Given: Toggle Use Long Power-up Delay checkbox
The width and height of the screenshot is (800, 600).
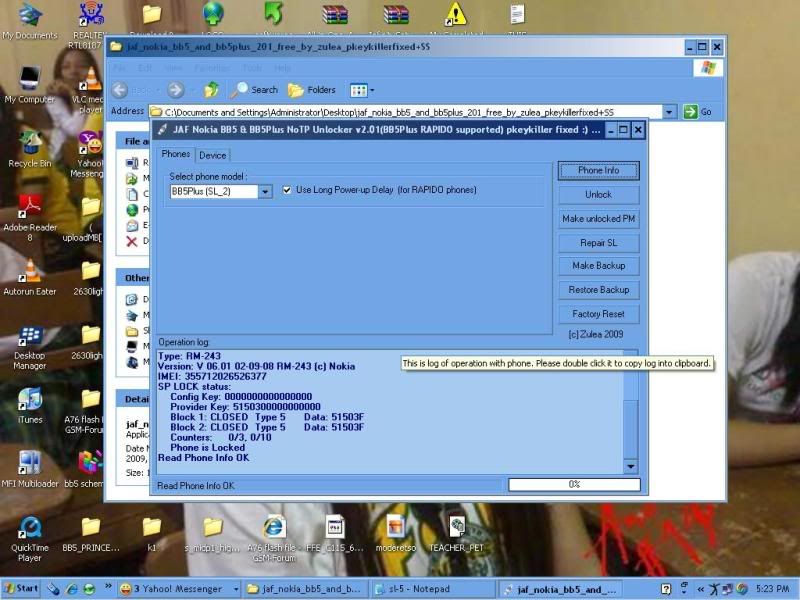Looking at the screenshot, I should 287,190.
